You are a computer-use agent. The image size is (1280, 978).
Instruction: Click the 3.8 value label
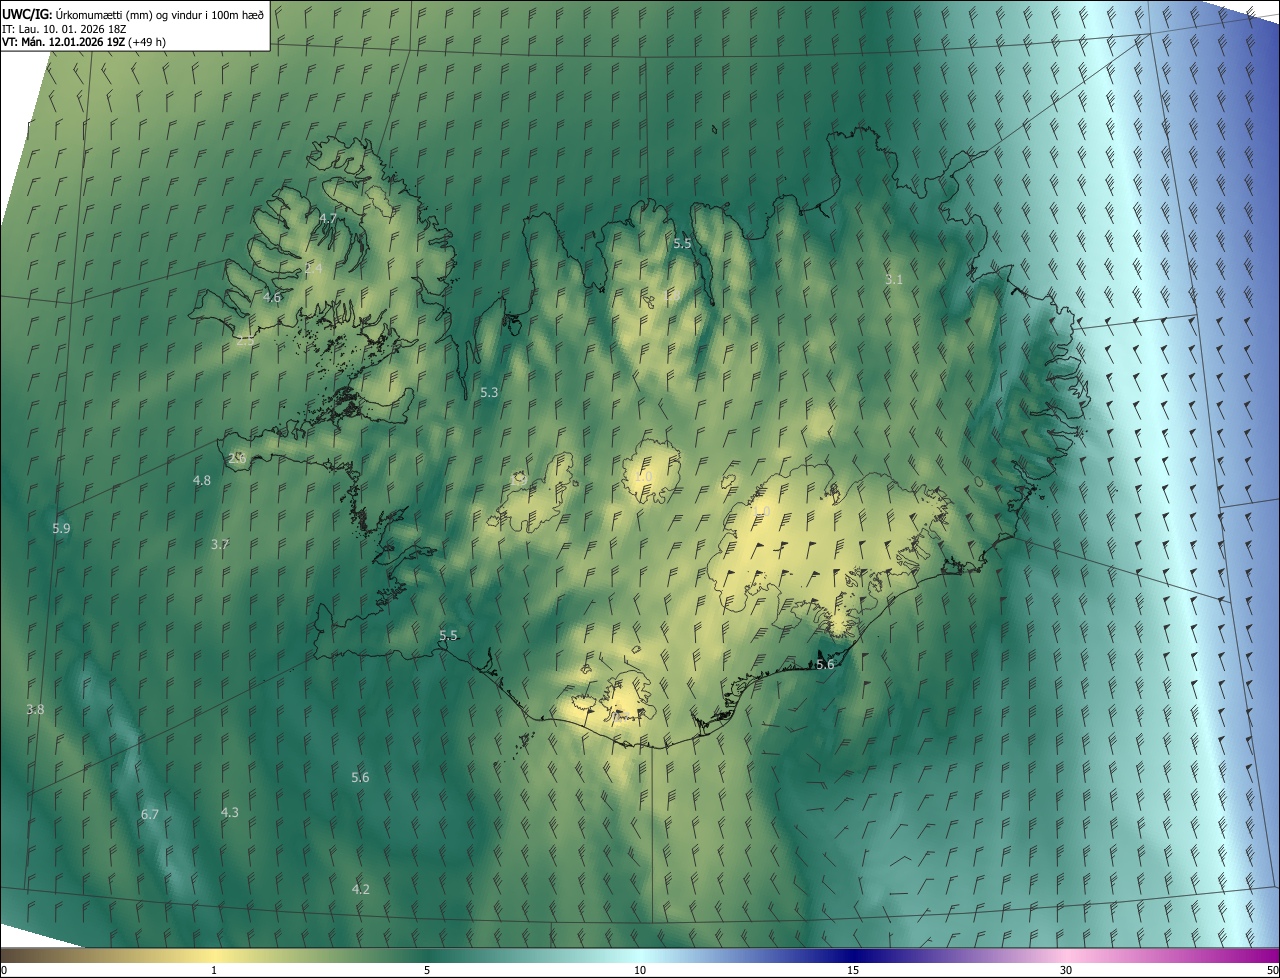coord(35,709)
